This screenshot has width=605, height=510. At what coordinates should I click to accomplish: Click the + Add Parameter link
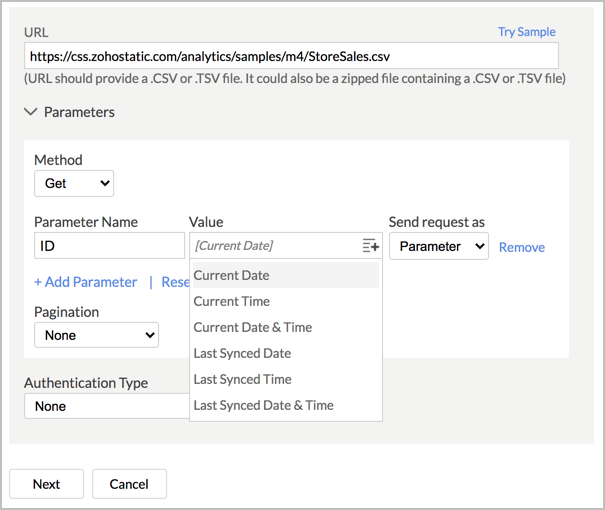[85, 282]
